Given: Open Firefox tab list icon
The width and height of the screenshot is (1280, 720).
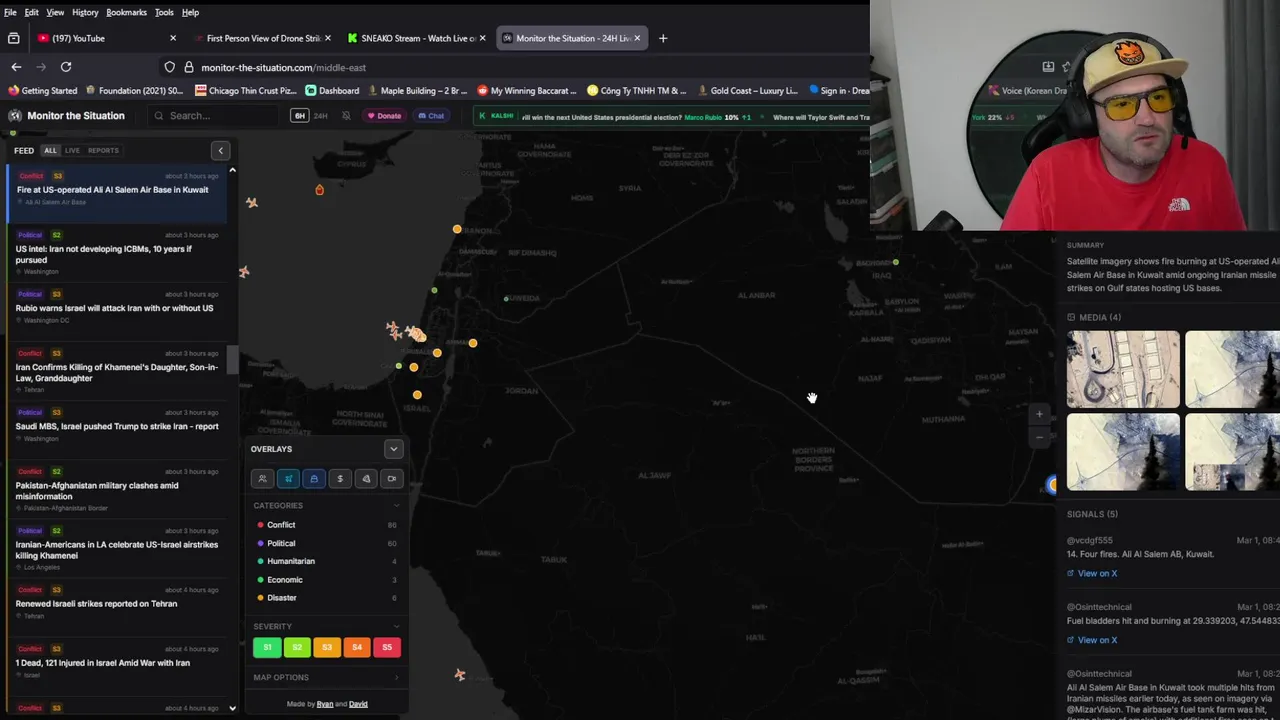Looking at the screenshot, I should click(x=13, y=38).
